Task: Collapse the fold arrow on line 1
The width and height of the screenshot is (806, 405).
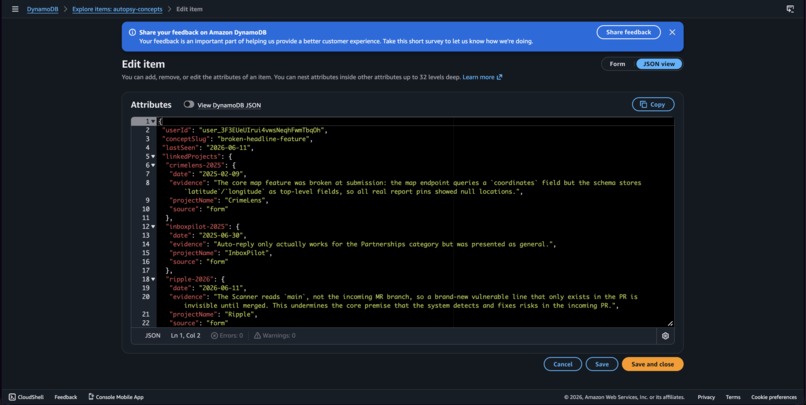Action: pos(153,122)
